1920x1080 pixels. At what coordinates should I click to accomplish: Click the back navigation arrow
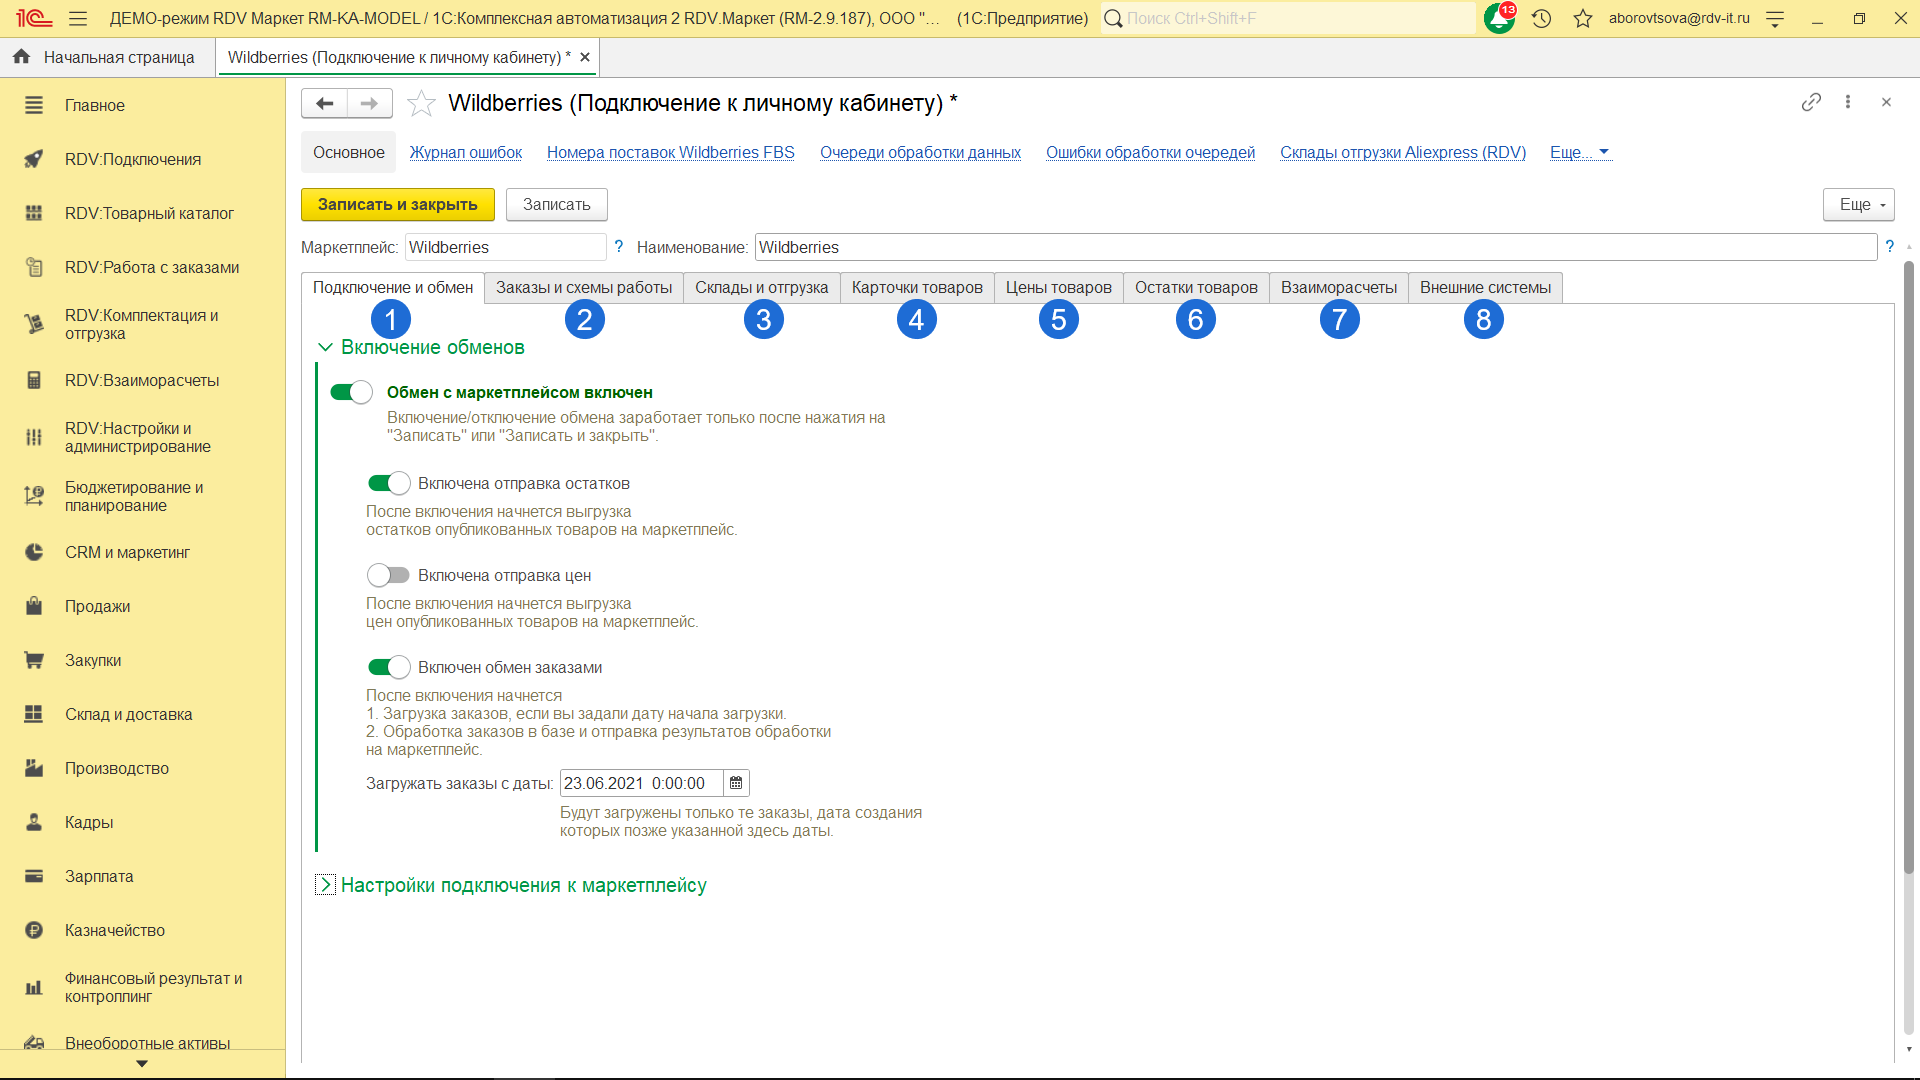tap(324, 103)
